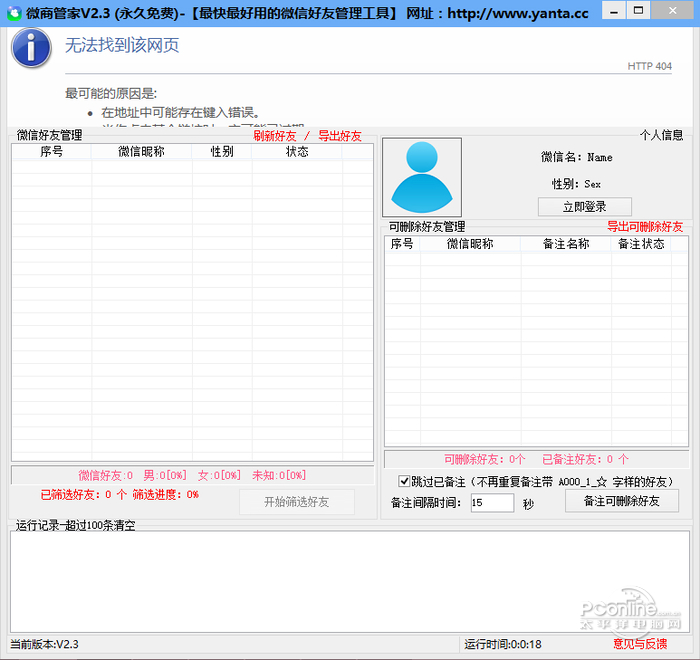Image resolution: width=700 pixels, height=660 pixels.
Task: Click the 开始筛选好友 button
Action: coord(297,502)
